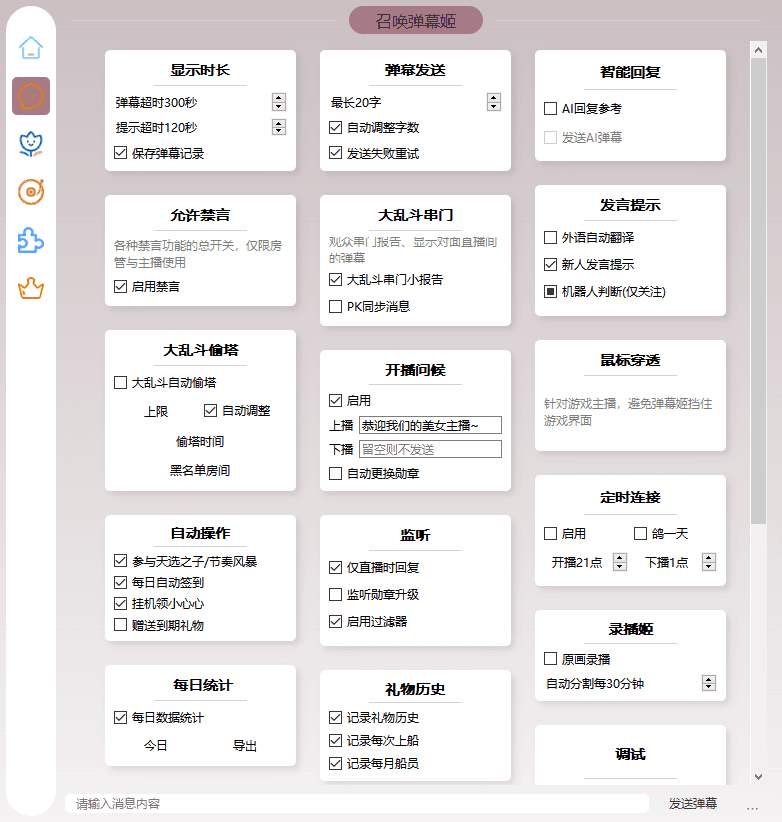Select the chat bubble sidebar icon
Screen dimensions: 782x822
point(31,96)
